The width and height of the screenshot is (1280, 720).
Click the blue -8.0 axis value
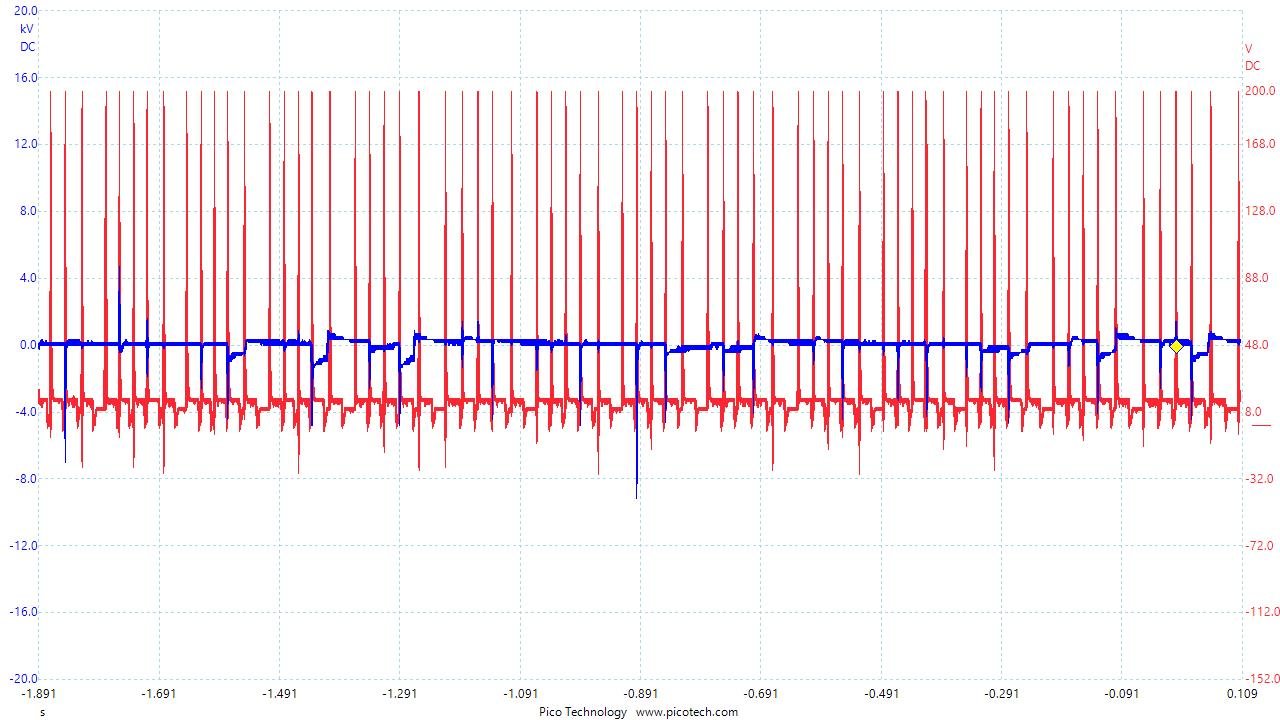25,479
